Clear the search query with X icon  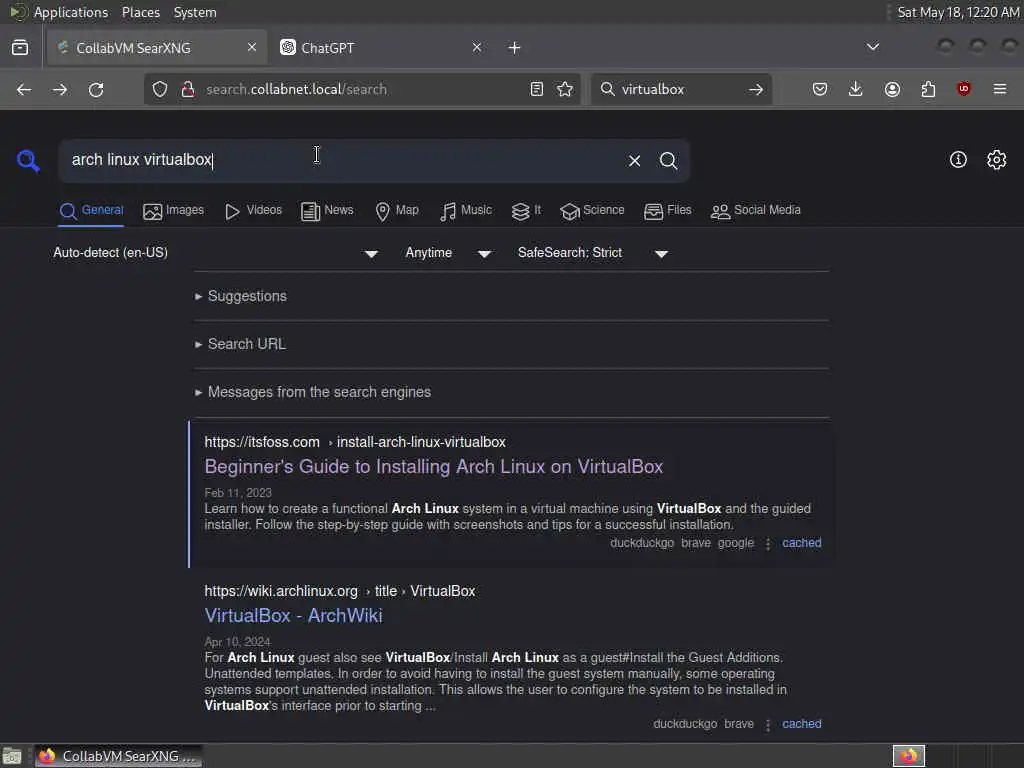(x=634, y=161)
